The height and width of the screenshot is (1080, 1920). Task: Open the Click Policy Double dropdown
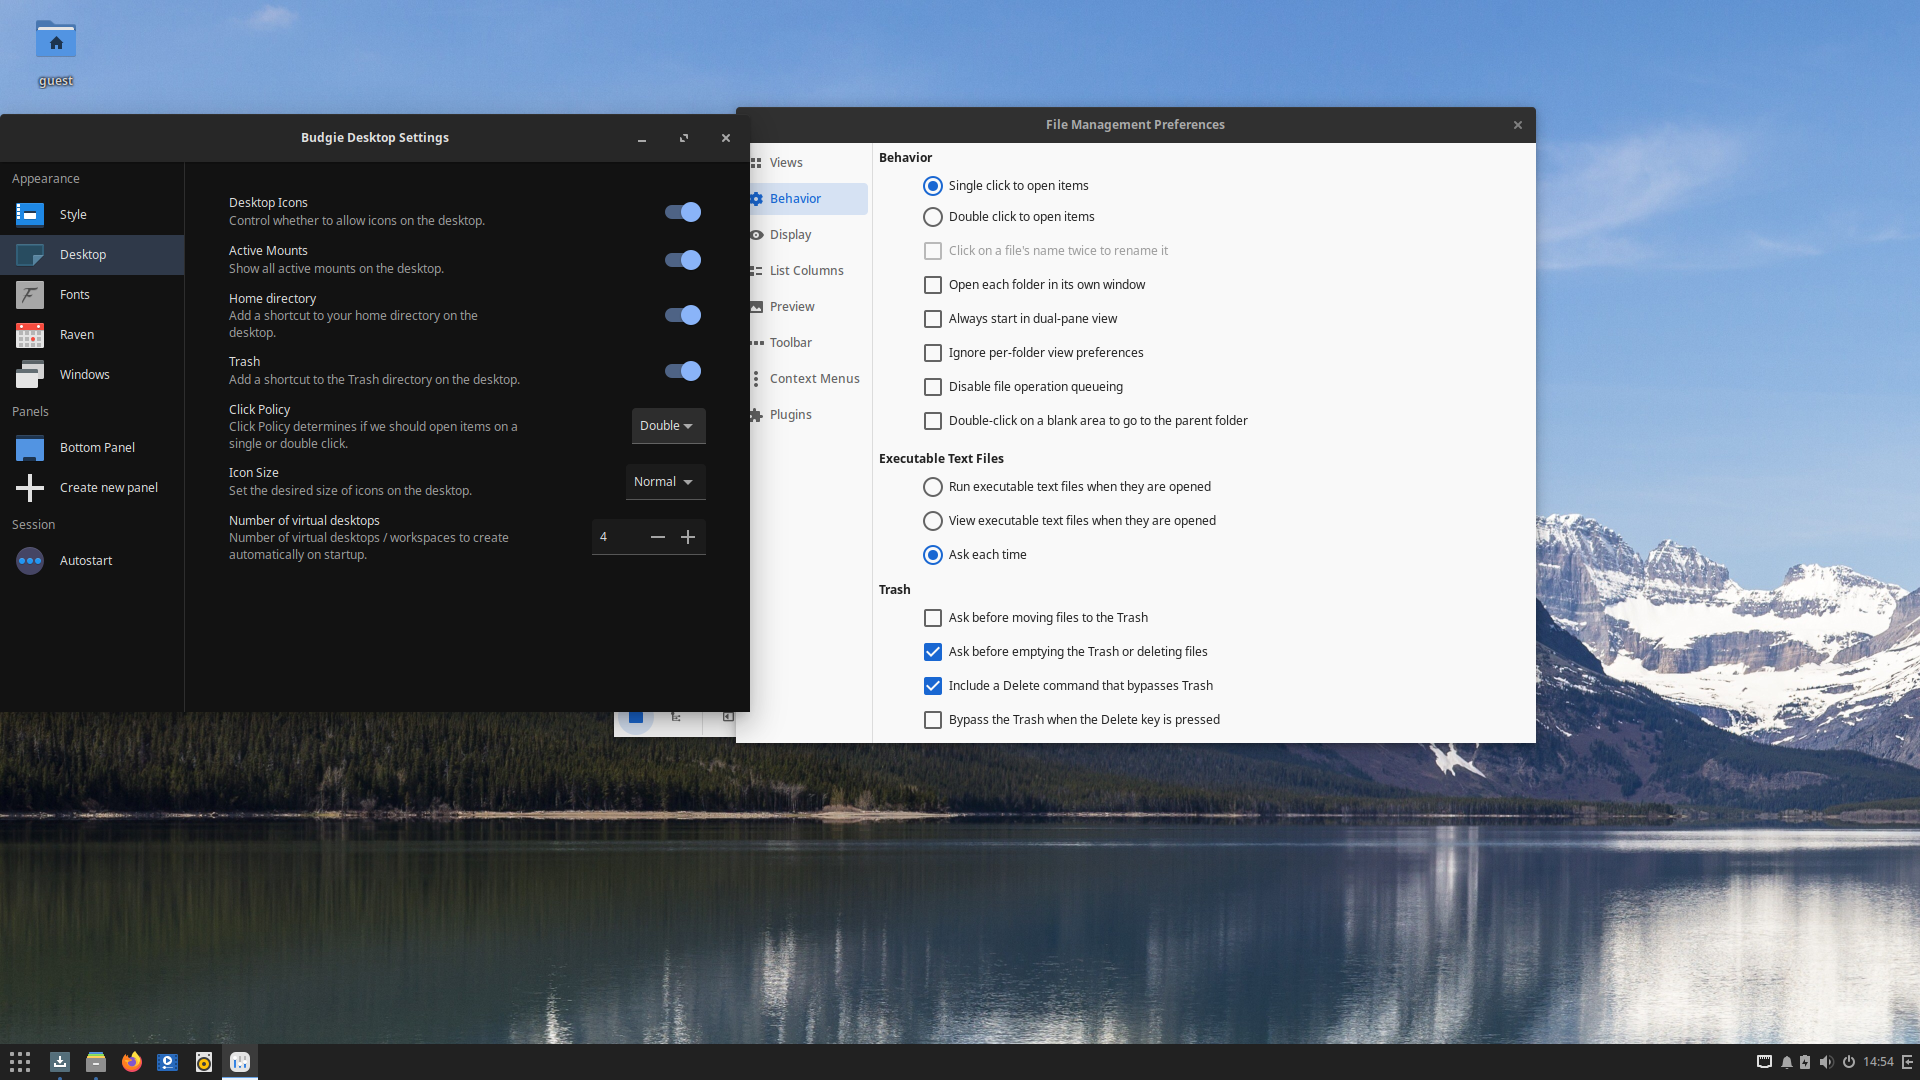(x=668, y=426)
